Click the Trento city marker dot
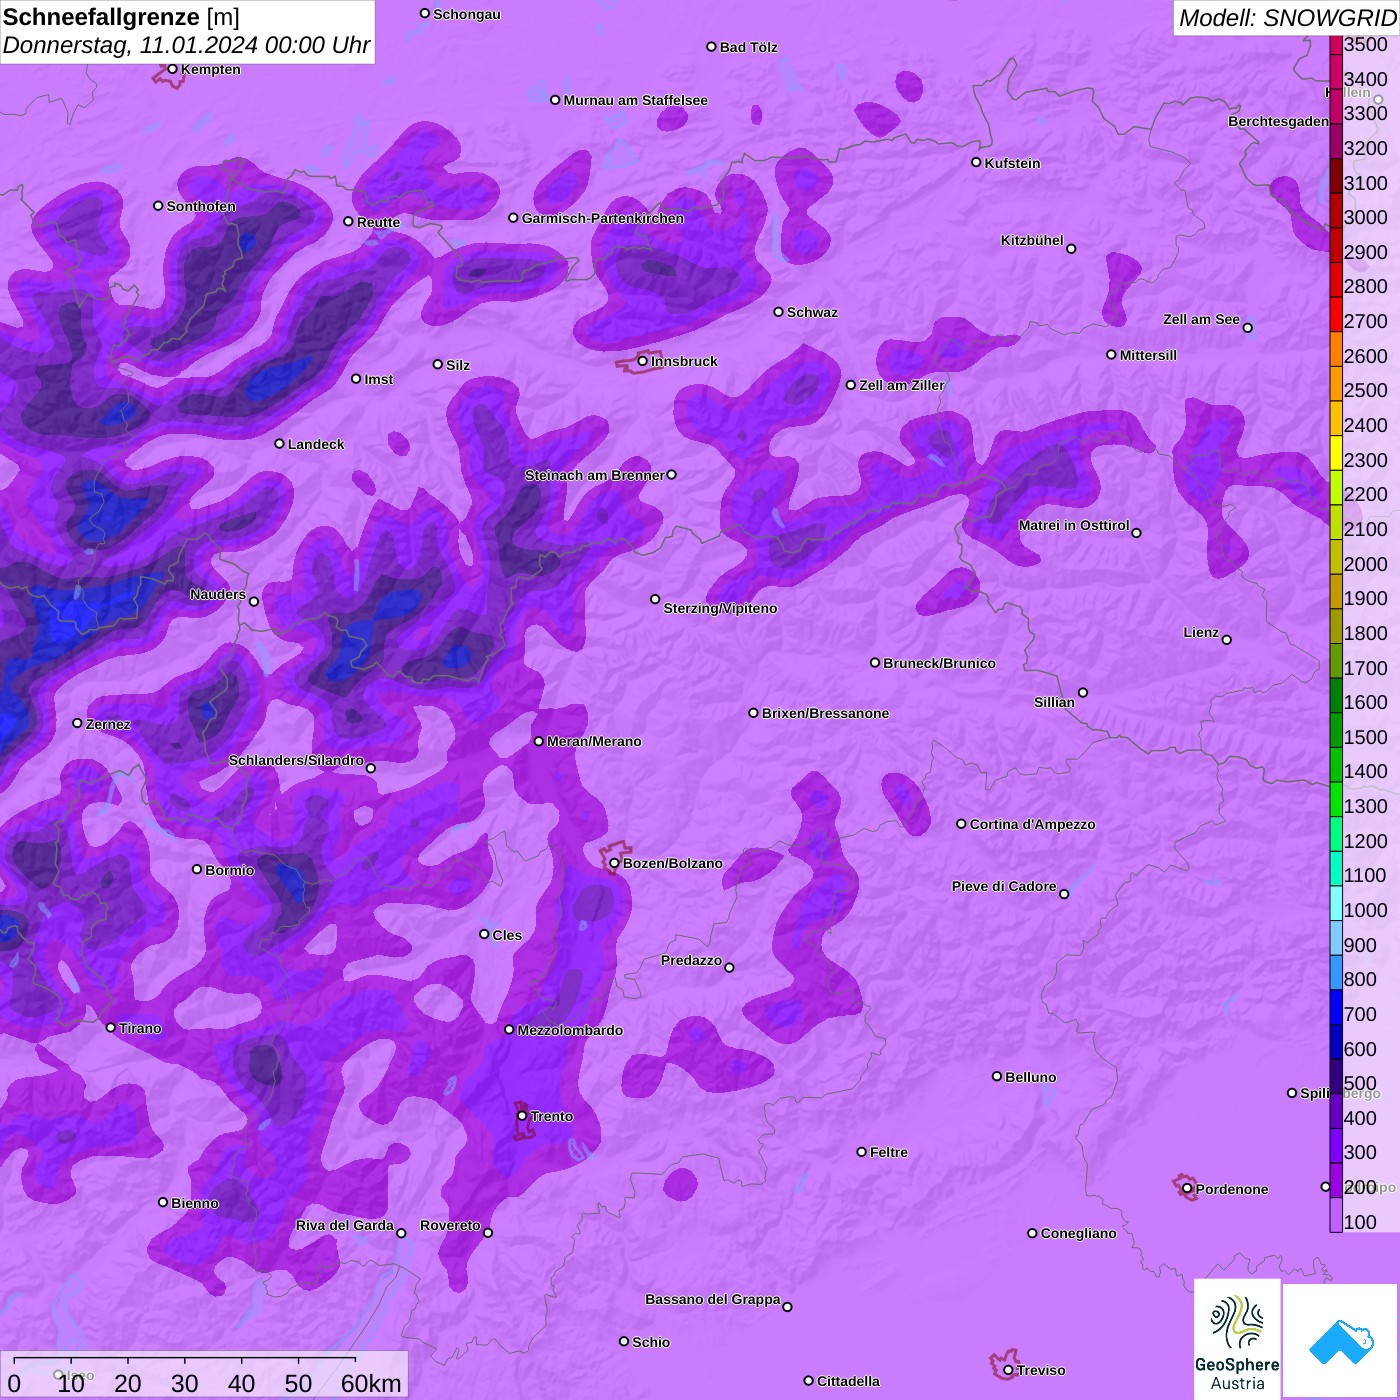Screen dimensions: 1400x1400 (x=522, y=1115)
